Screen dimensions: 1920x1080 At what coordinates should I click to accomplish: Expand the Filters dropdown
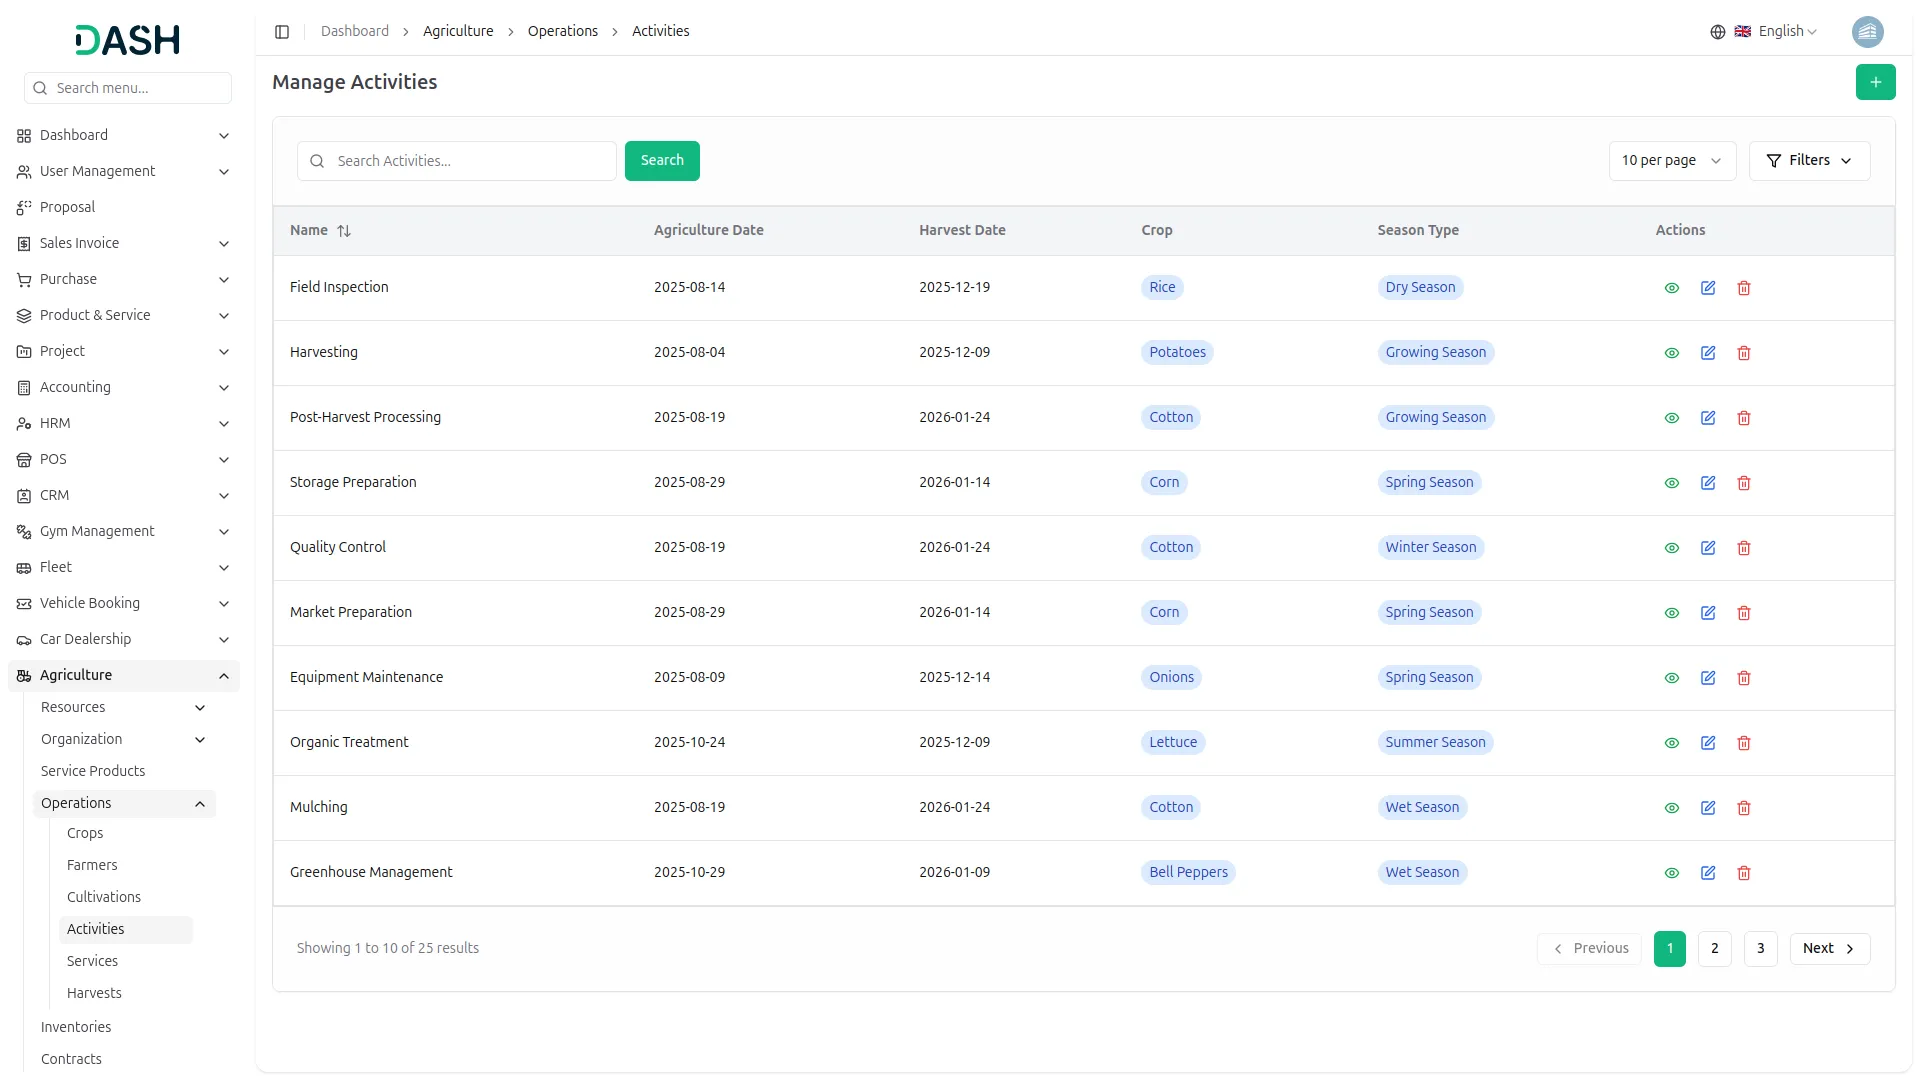1808,161
